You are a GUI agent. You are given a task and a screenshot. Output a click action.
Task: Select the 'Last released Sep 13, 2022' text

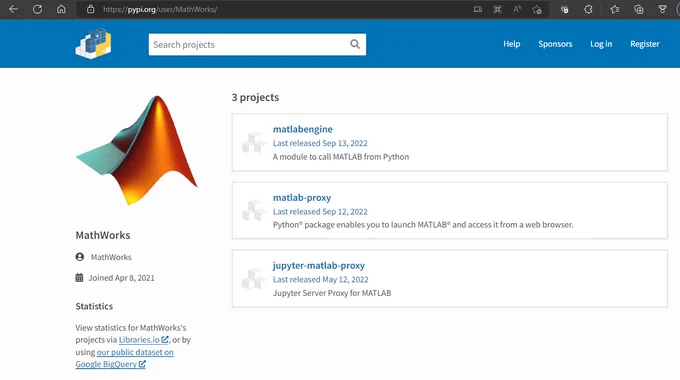(320, 143)
